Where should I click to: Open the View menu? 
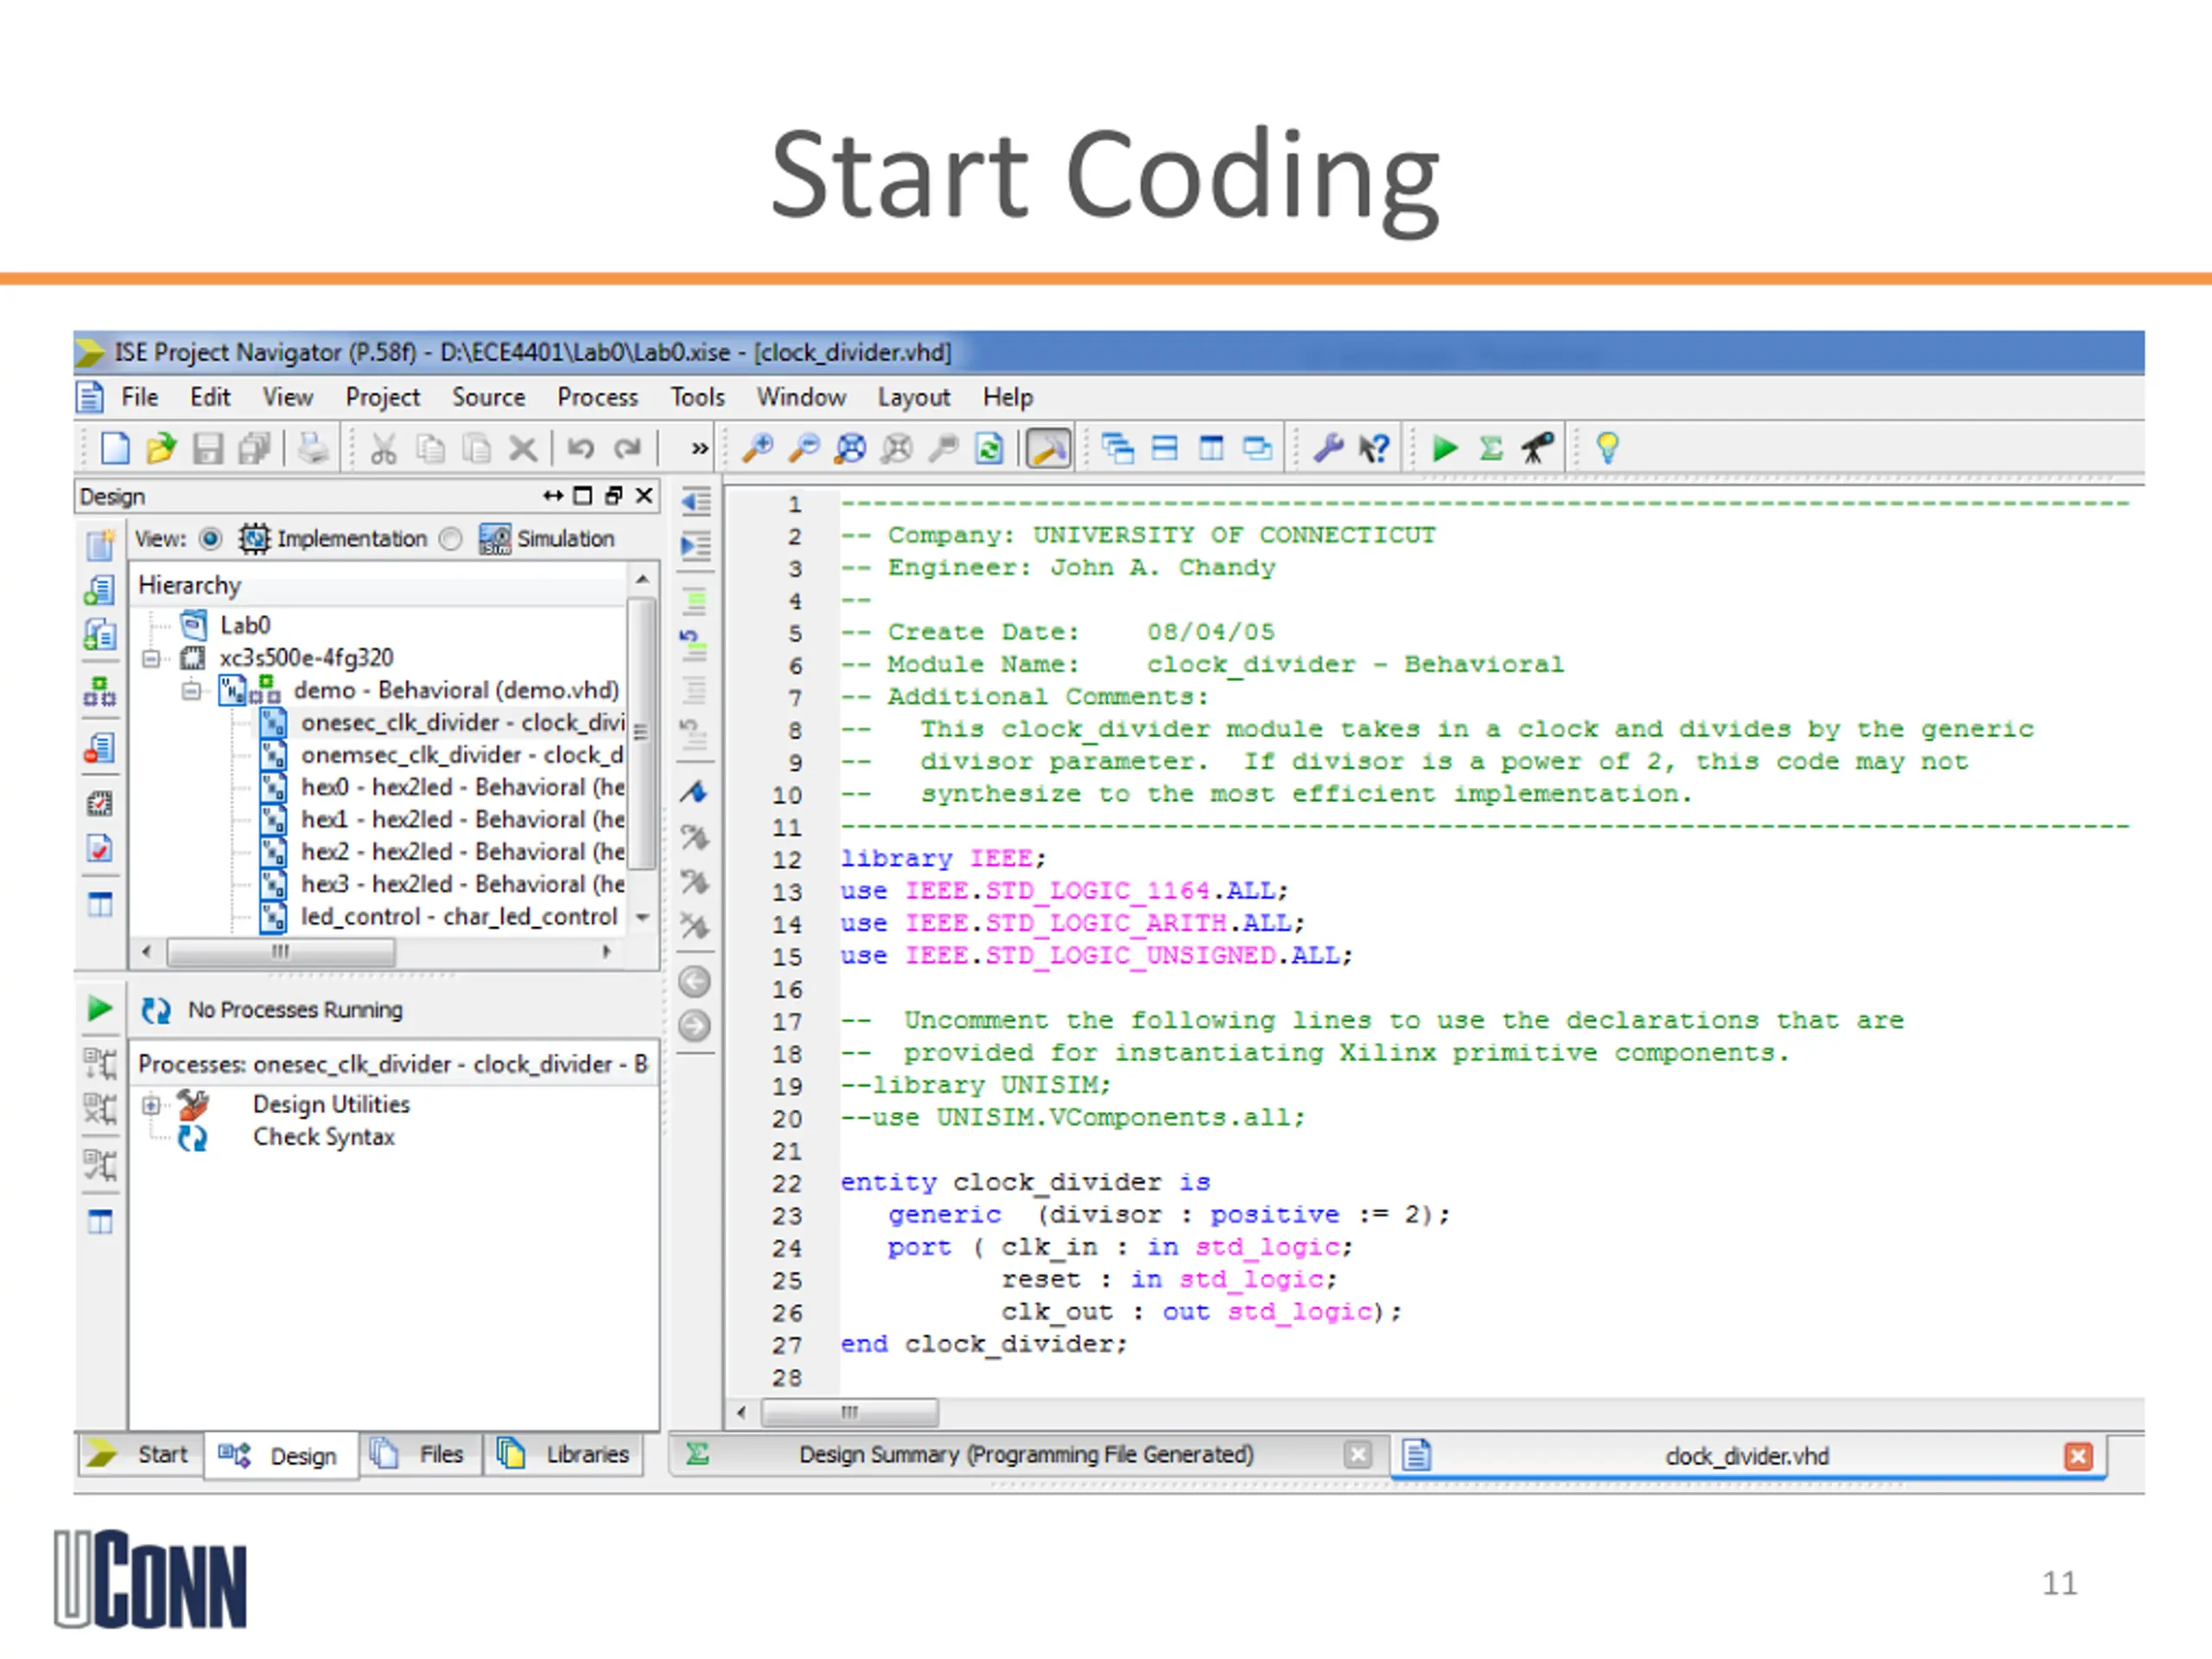click(288, 397)
